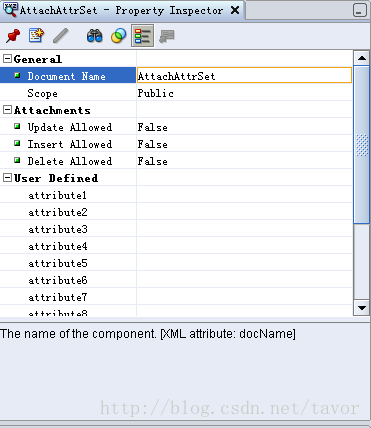
Task: Select the attribute5 row
Action: [x=176, y=263]
